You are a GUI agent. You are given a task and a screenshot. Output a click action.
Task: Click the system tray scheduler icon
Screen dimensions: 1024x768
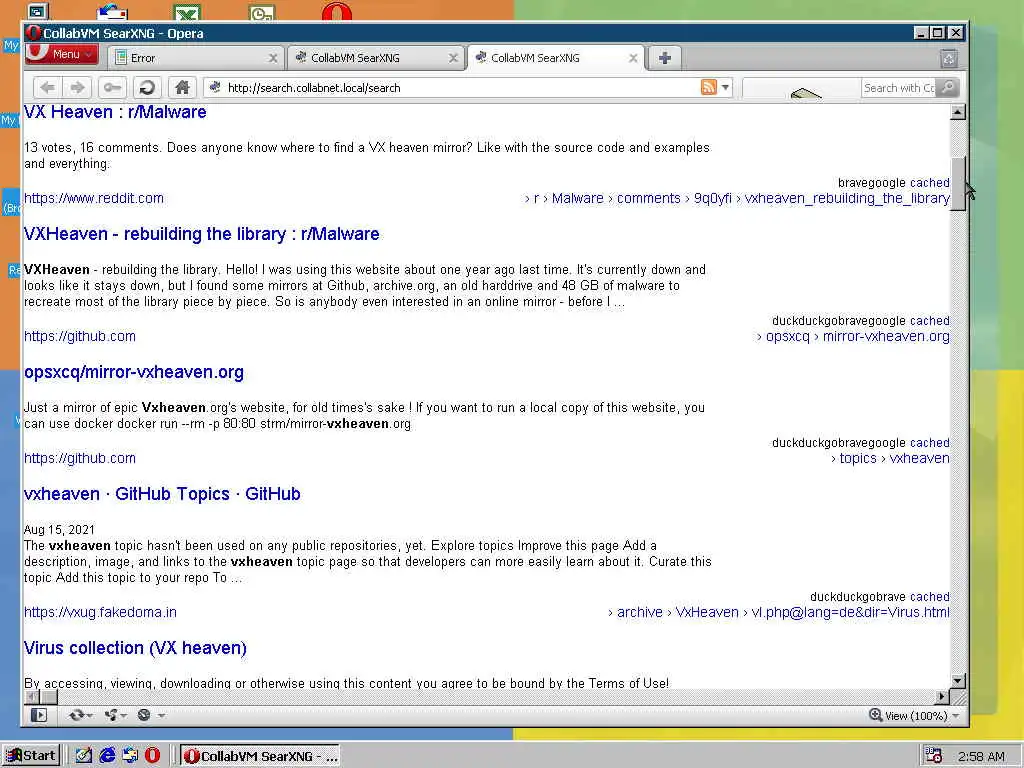933,756
